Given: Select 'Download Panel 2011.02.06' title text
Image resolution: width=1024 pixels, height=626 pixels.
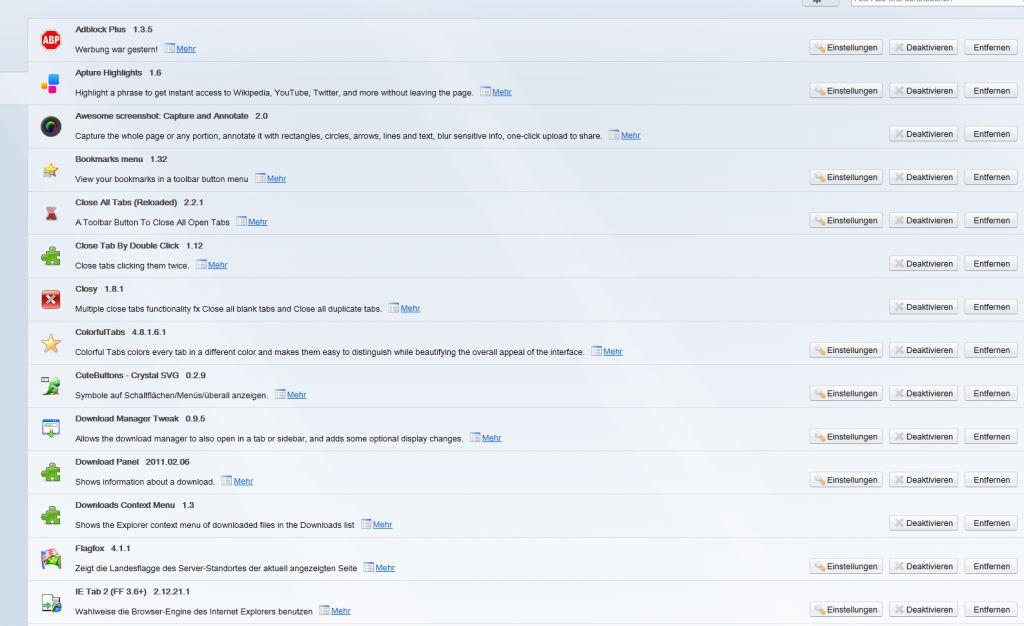Looking at the screenshot, I should 132,462.
